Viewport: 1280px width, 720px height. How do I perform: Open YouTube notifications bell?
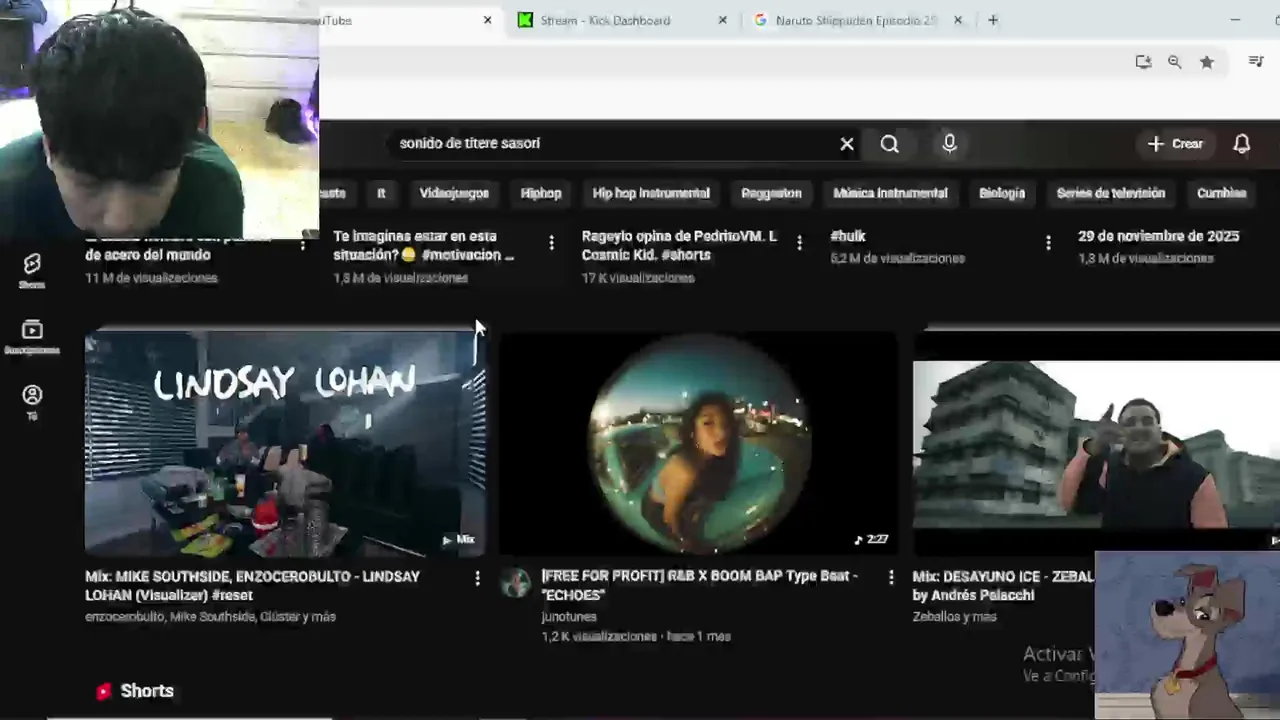point(1241,144)
